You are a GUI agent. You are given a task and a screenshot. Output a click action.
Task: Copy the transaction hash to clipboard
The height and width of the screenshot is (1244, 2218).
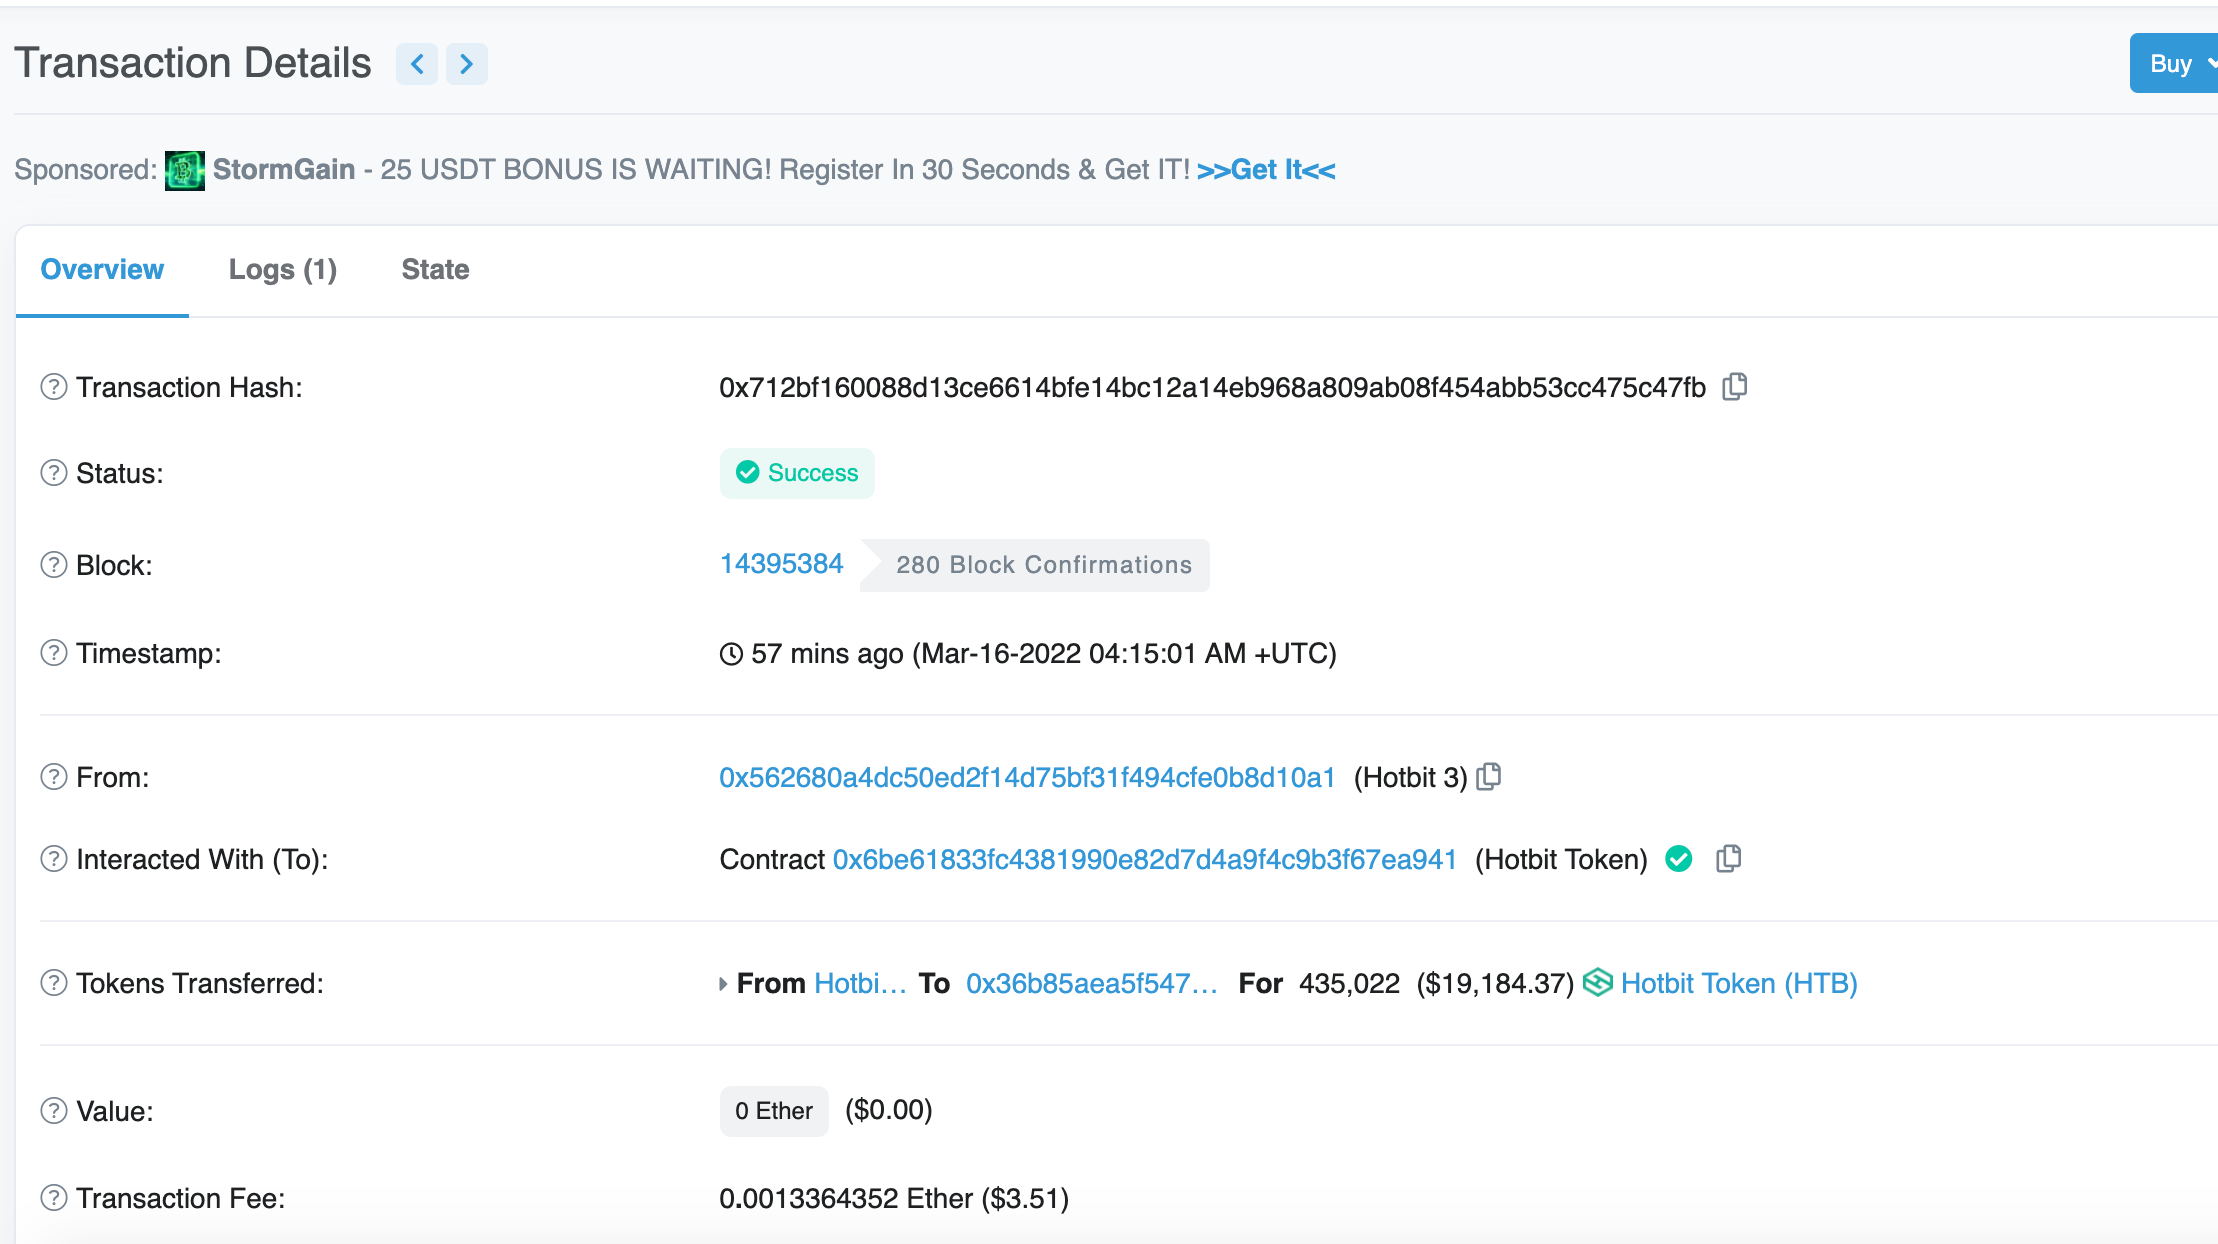[1735, 387]
